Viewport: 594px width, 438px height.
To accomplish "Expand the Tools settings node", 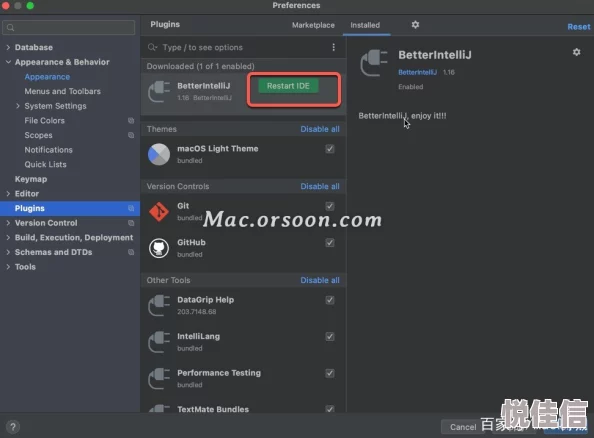I will [x=8, y=267].
